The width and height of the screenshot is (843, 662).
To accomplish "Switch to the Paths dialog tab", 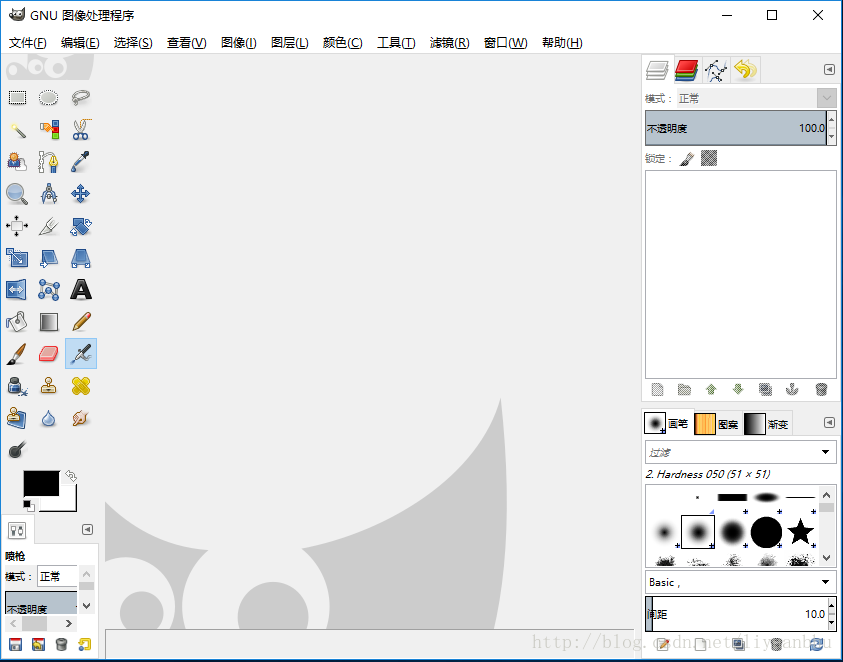I will tap(716, 70).
